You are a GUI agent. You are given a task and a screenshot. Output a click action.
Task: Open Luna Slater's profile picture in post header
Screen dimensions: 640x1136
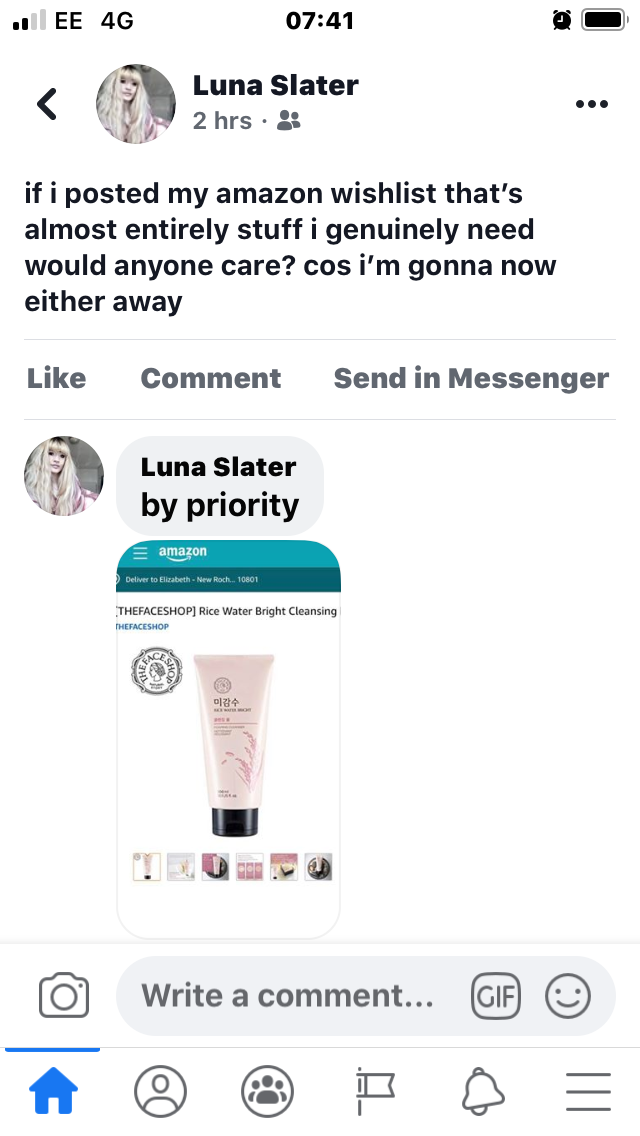136,104
